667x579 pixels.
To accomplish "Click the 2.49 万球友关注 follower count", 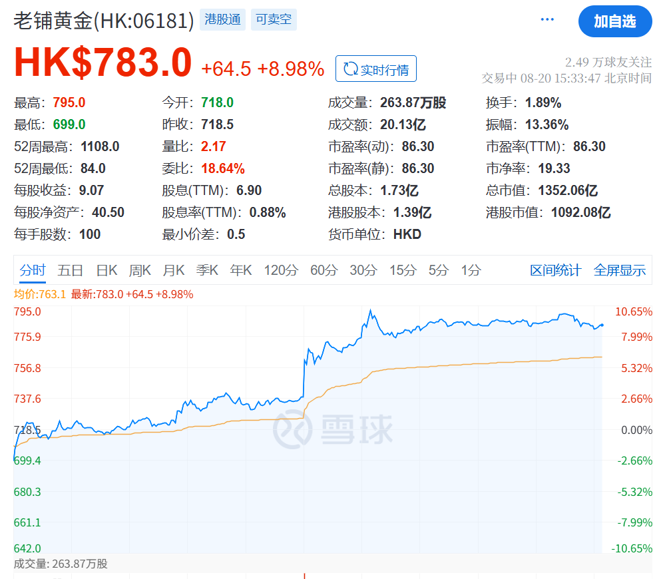I will click(608, 63).
